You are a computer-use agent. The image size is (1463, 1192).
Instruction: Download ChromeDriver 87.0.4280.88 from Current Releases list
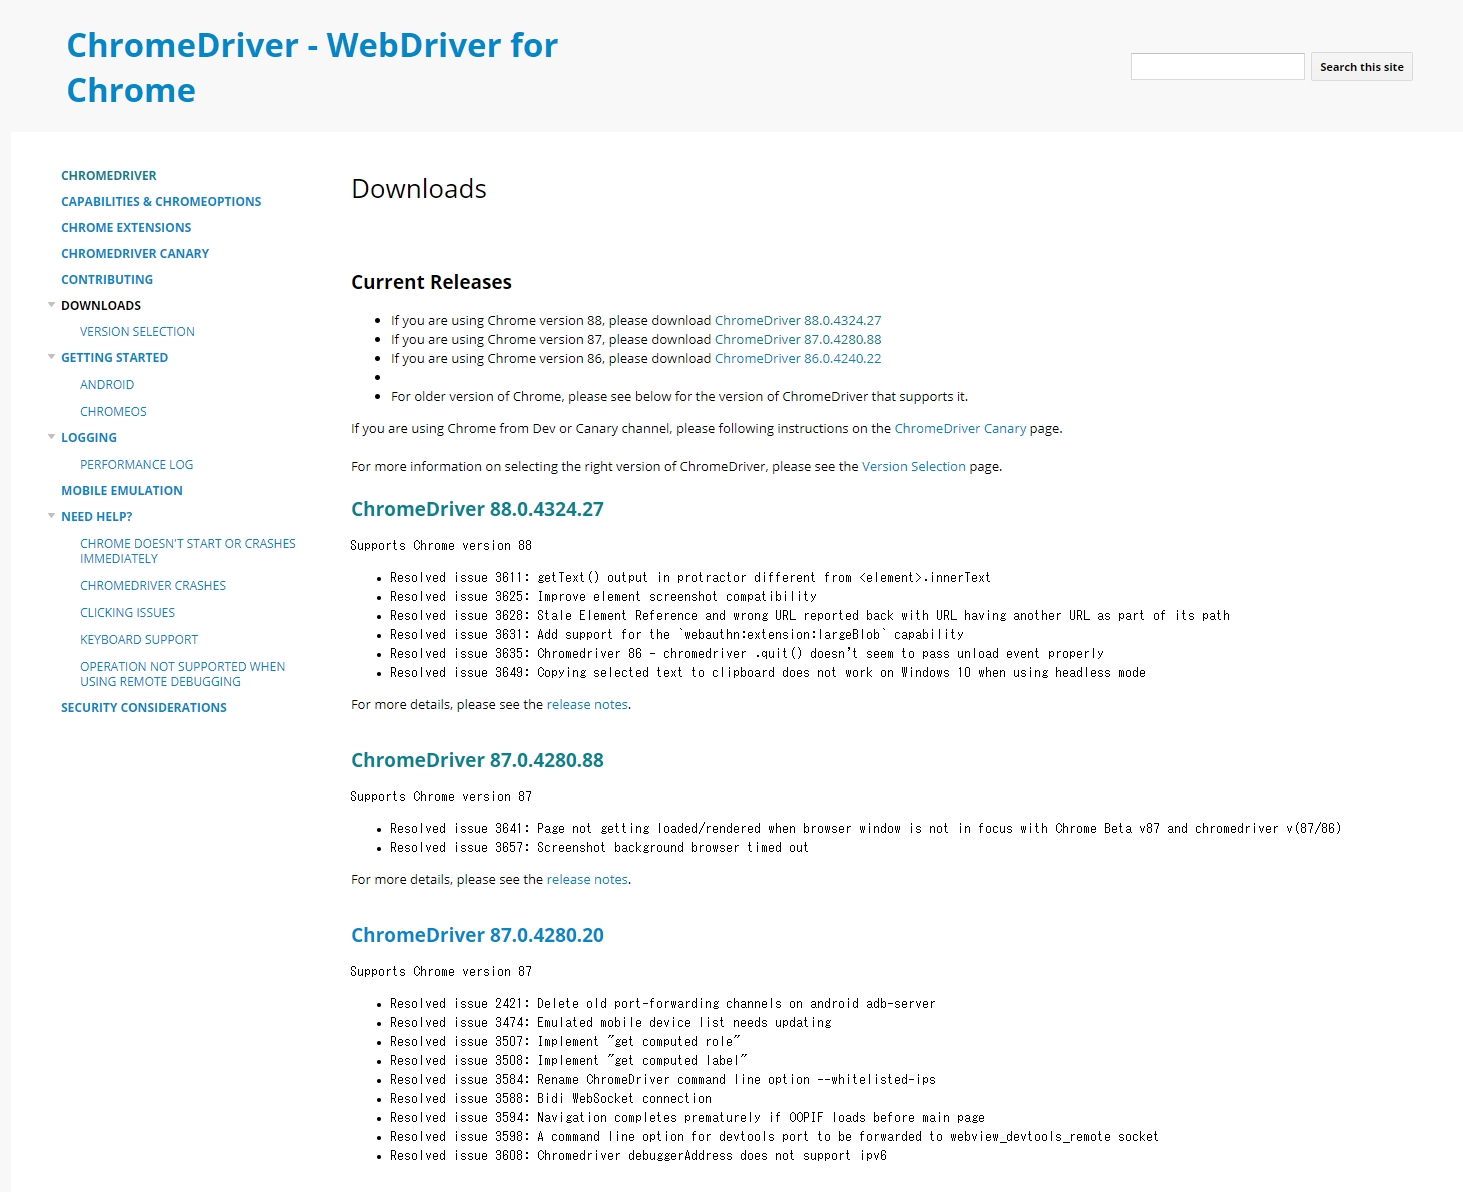798,339
